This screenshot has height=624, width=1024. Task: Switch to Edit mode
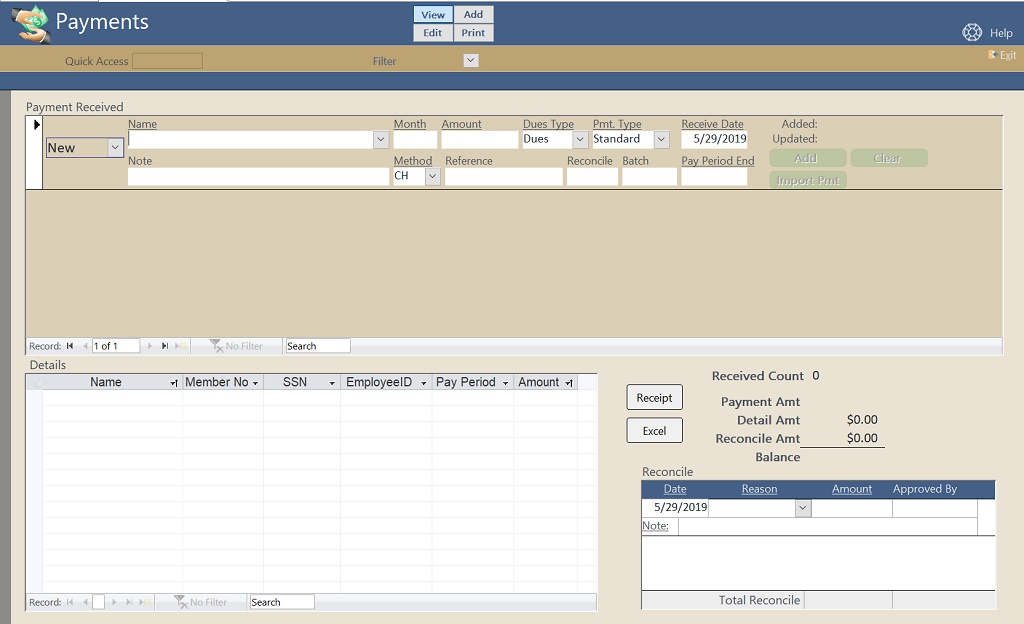(x=433, y=33)
